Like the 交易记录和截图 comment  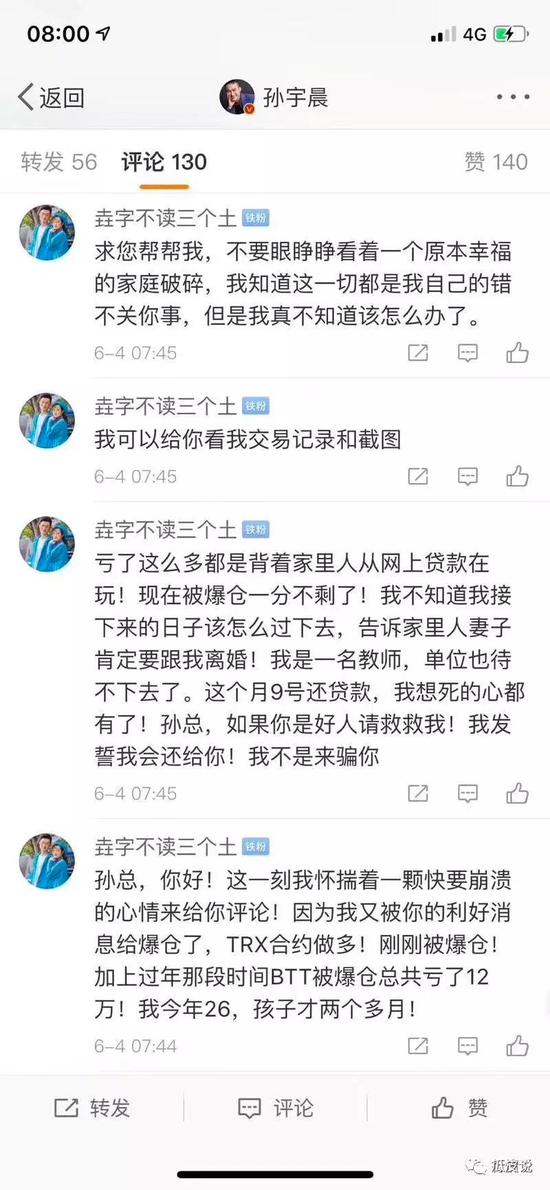pyautogui.click(x=517, y=476)
